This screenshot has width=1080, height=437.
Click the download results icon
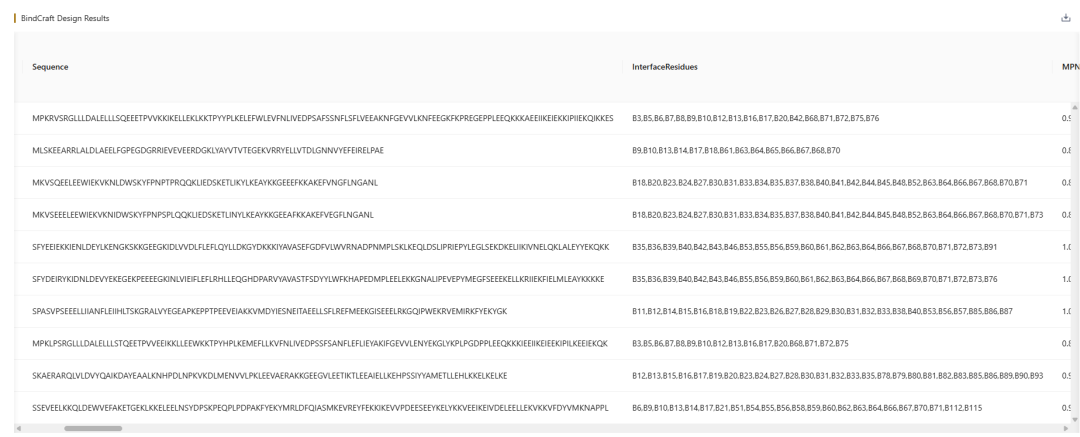[1066, 19]
